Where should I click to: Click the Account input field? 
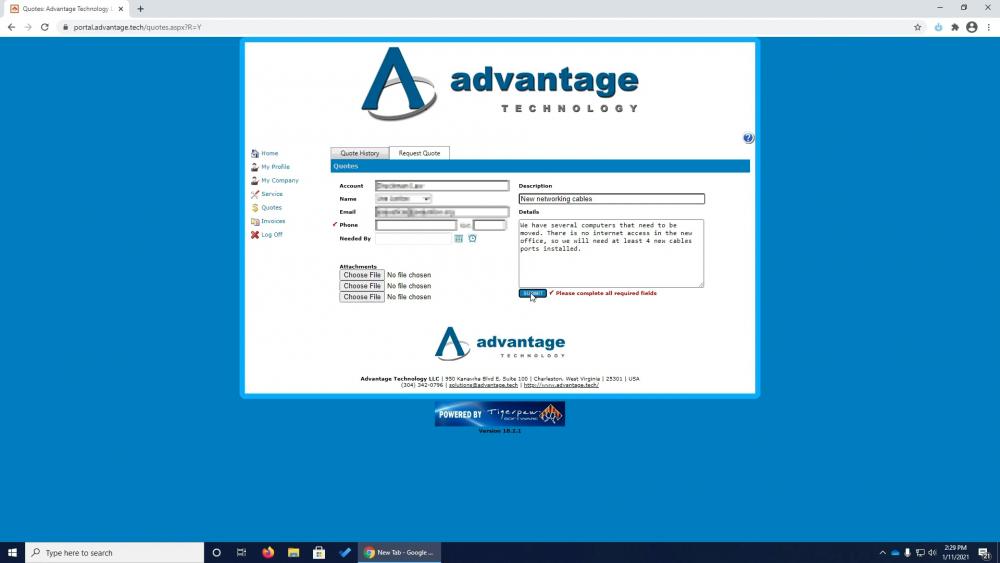(442, 186)
